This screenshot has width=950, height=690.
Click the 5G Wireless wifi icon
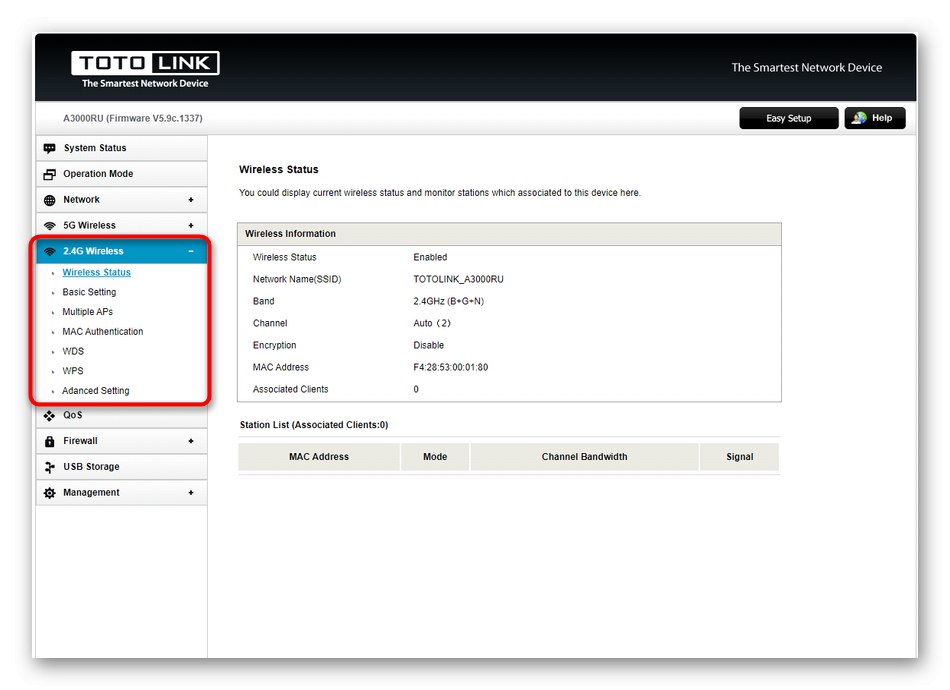pyautogui.click(x=50, y=226)
